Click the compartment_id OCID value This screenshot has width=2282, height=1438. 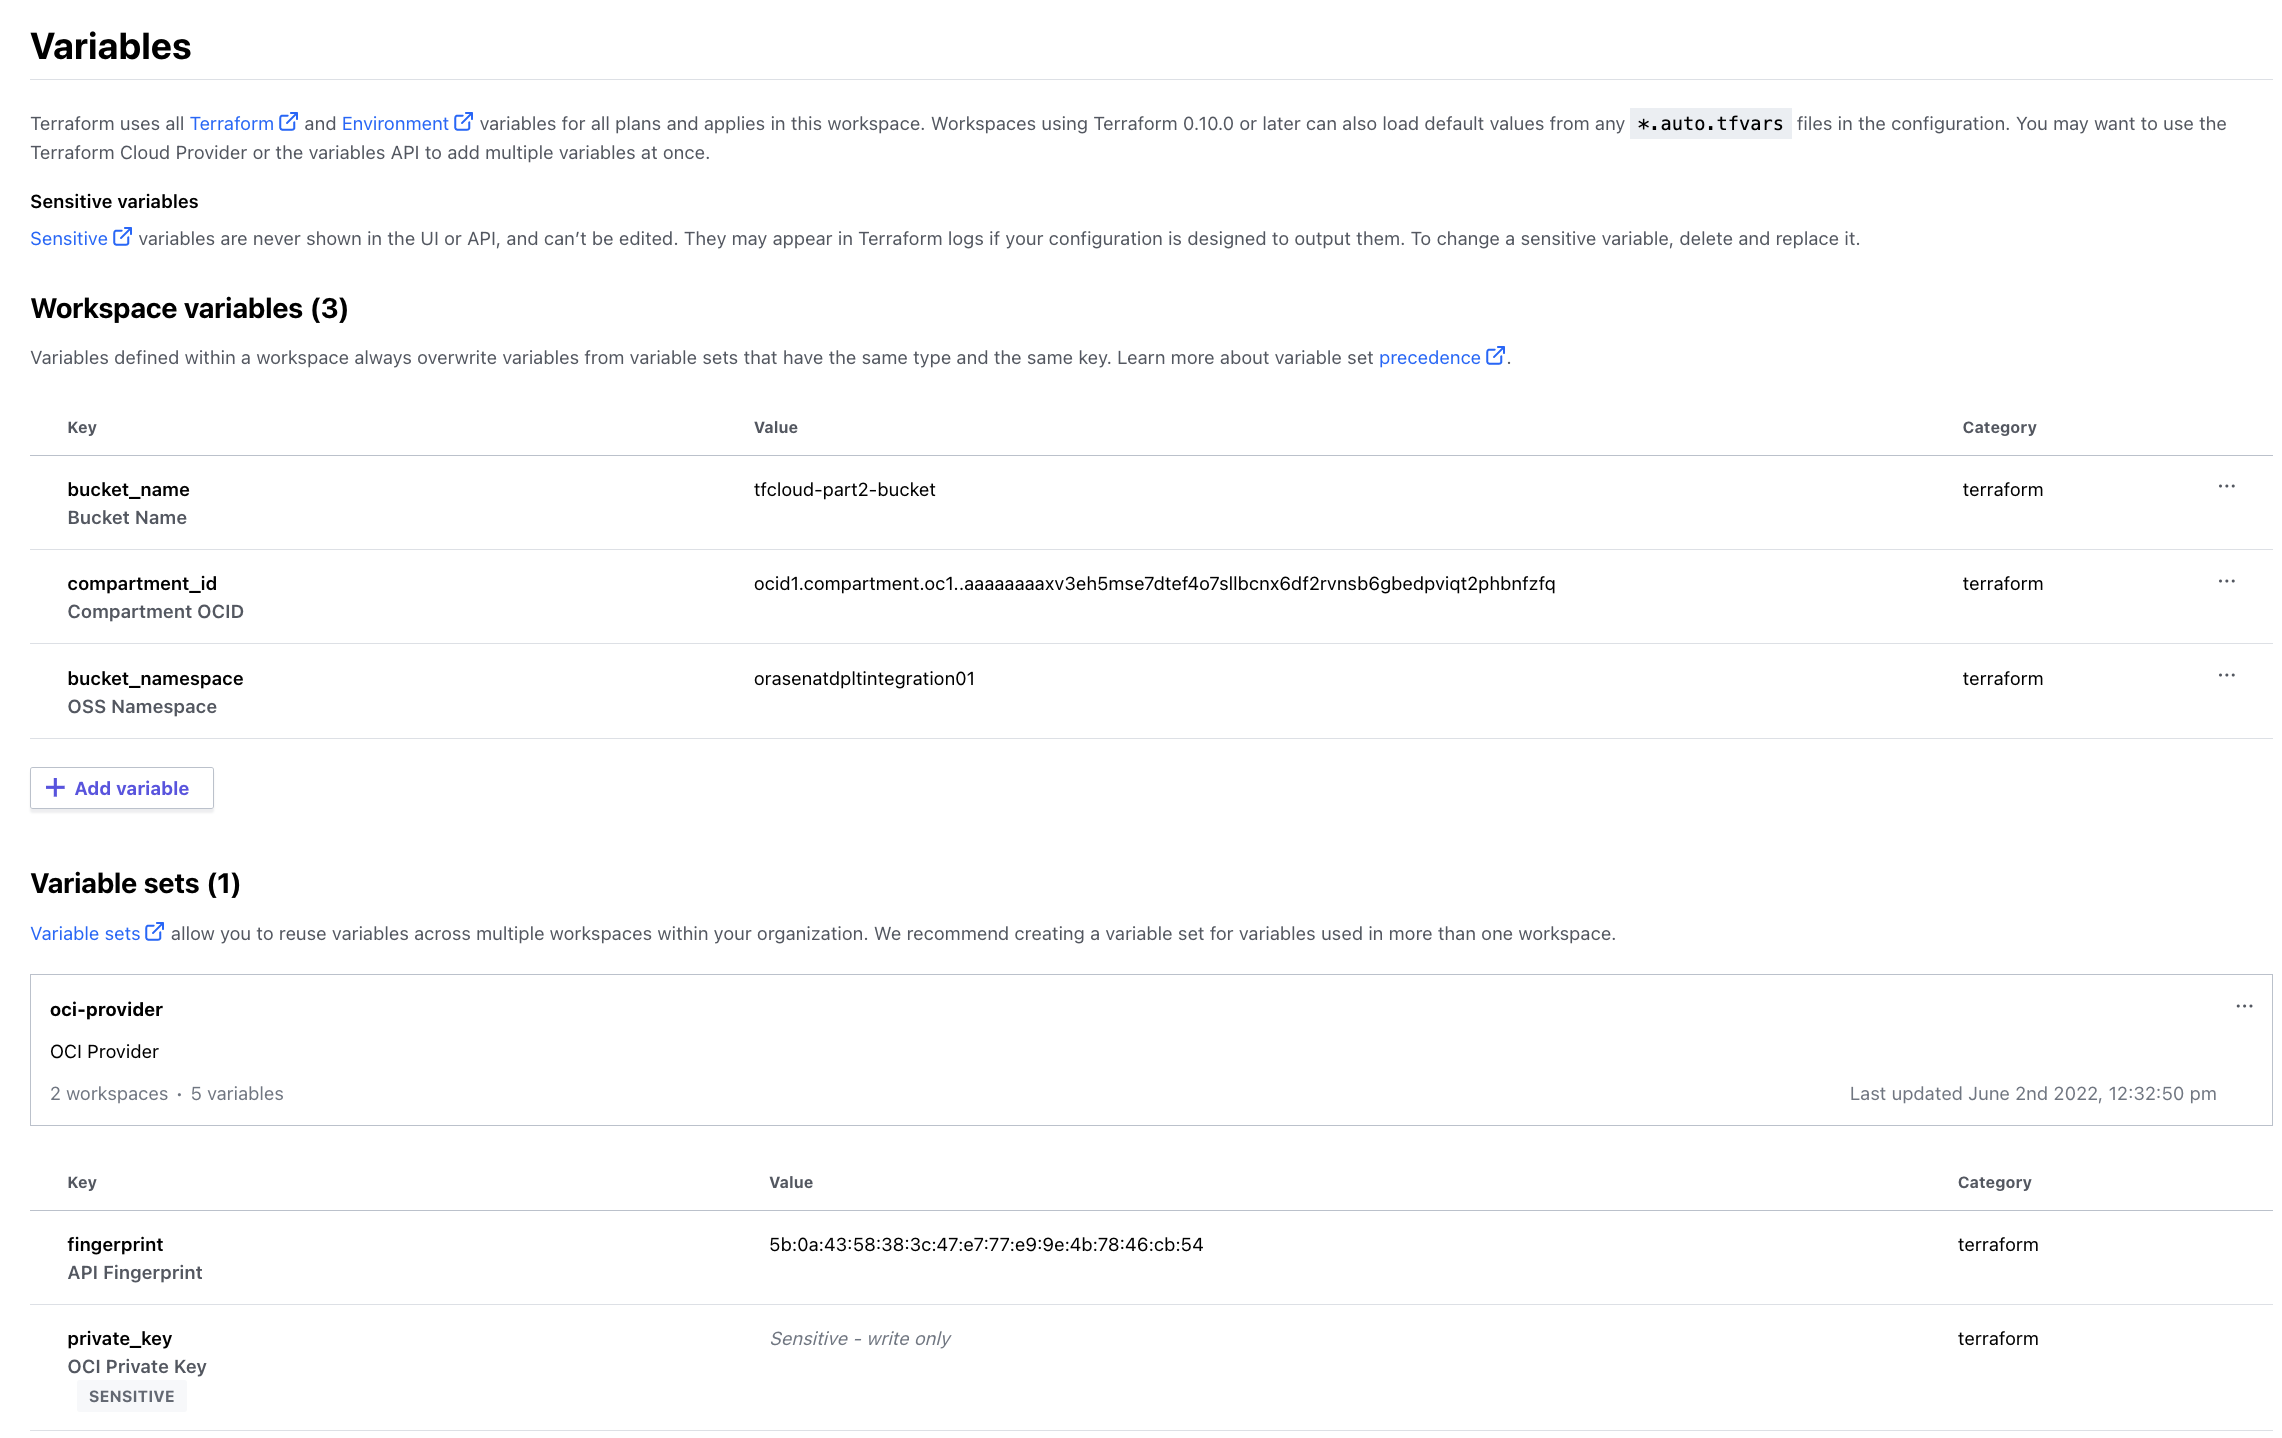coord(1154,583)
